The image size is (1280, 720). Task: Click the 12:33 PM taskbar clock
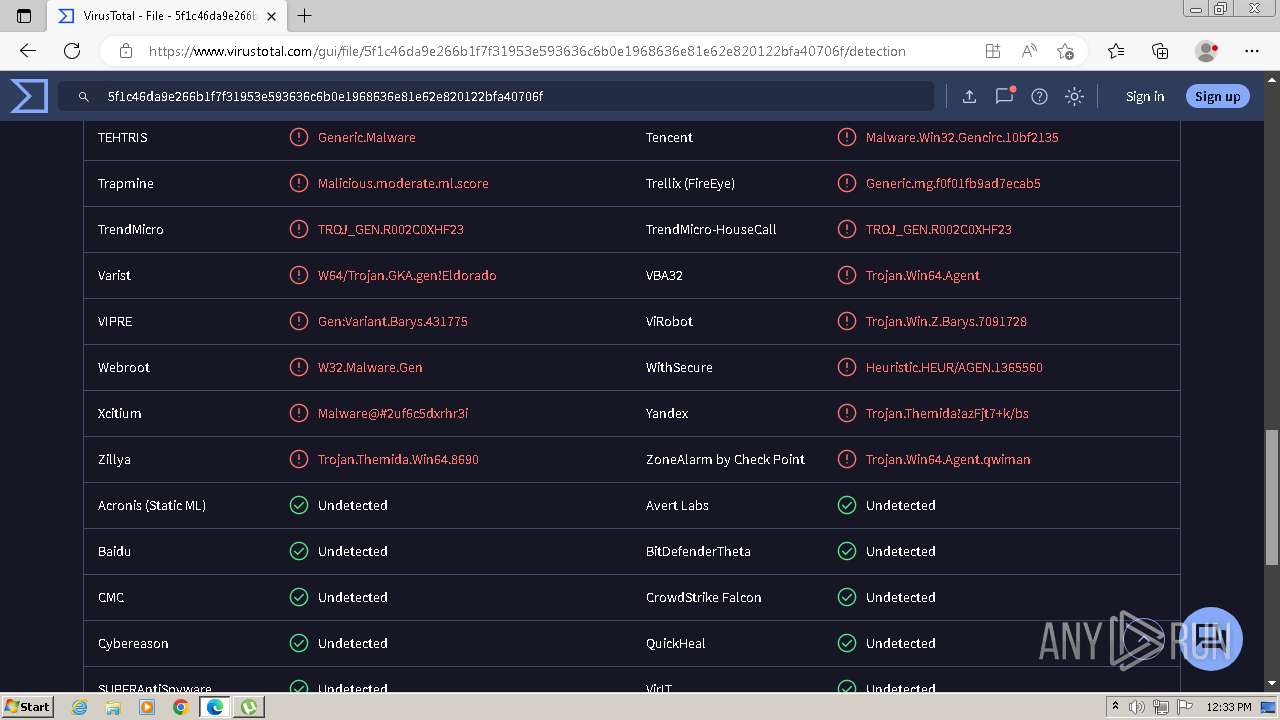[1230, 707]
